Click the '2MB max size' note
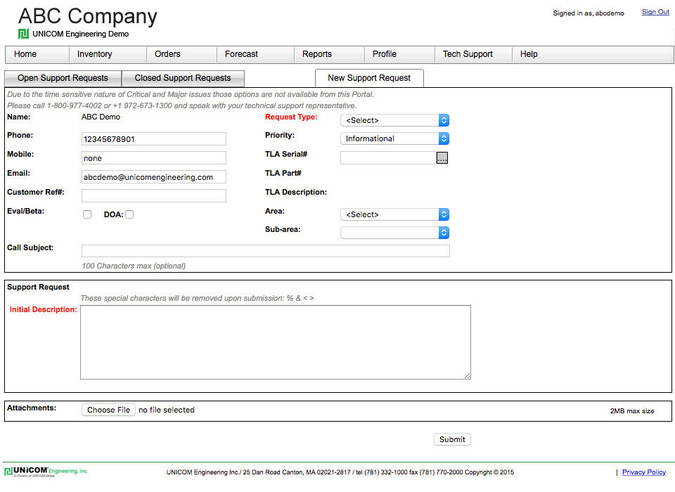Viewport: 675px width, 492px height. click(x=632, y=411)
